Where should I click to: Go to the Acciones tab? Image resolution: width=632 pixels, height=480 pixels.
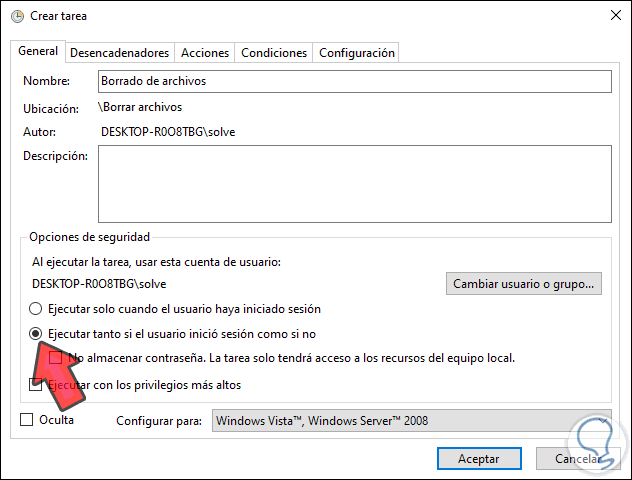(205, 53)
